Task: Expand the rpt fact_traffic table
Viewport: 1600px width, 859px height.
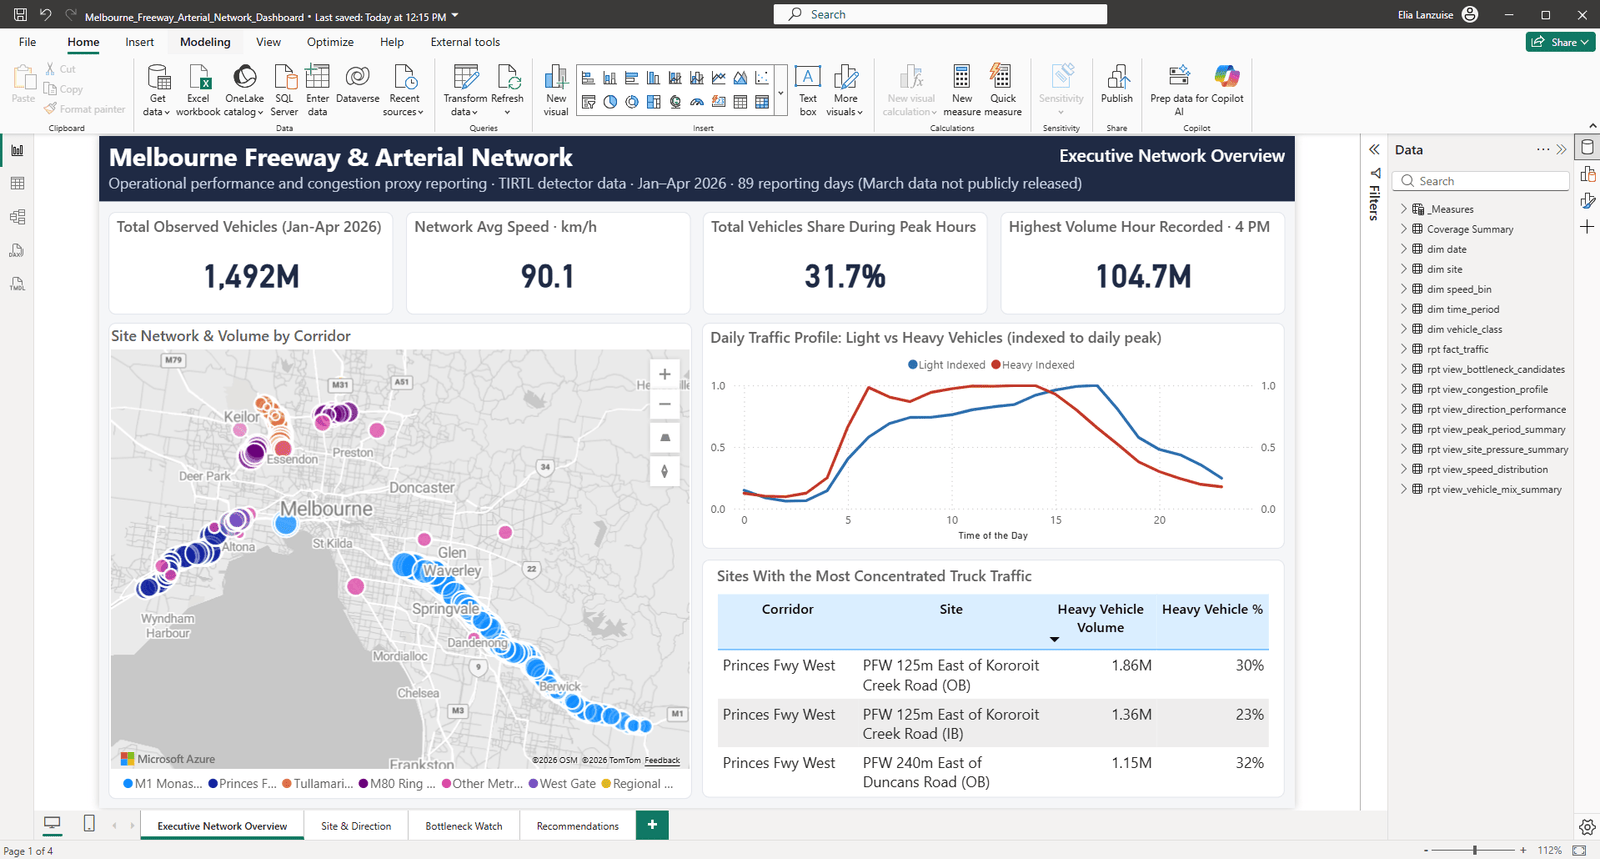Action: 1404,349
